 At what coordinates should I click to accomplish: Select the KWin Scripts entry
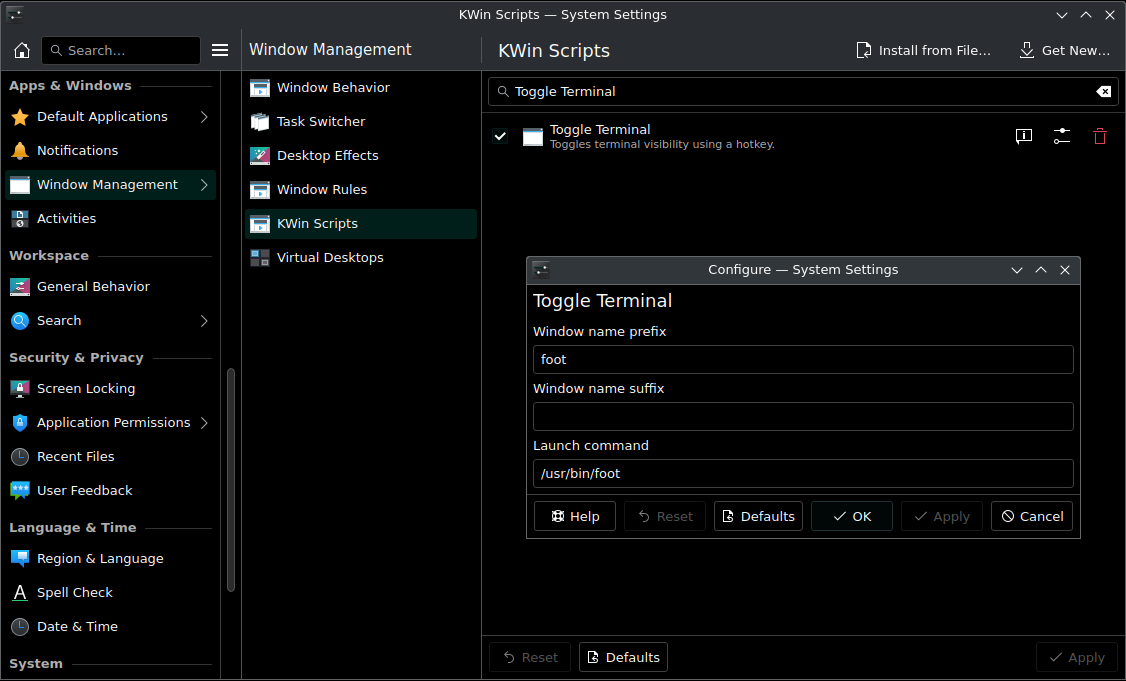click(x=360, y=223)
